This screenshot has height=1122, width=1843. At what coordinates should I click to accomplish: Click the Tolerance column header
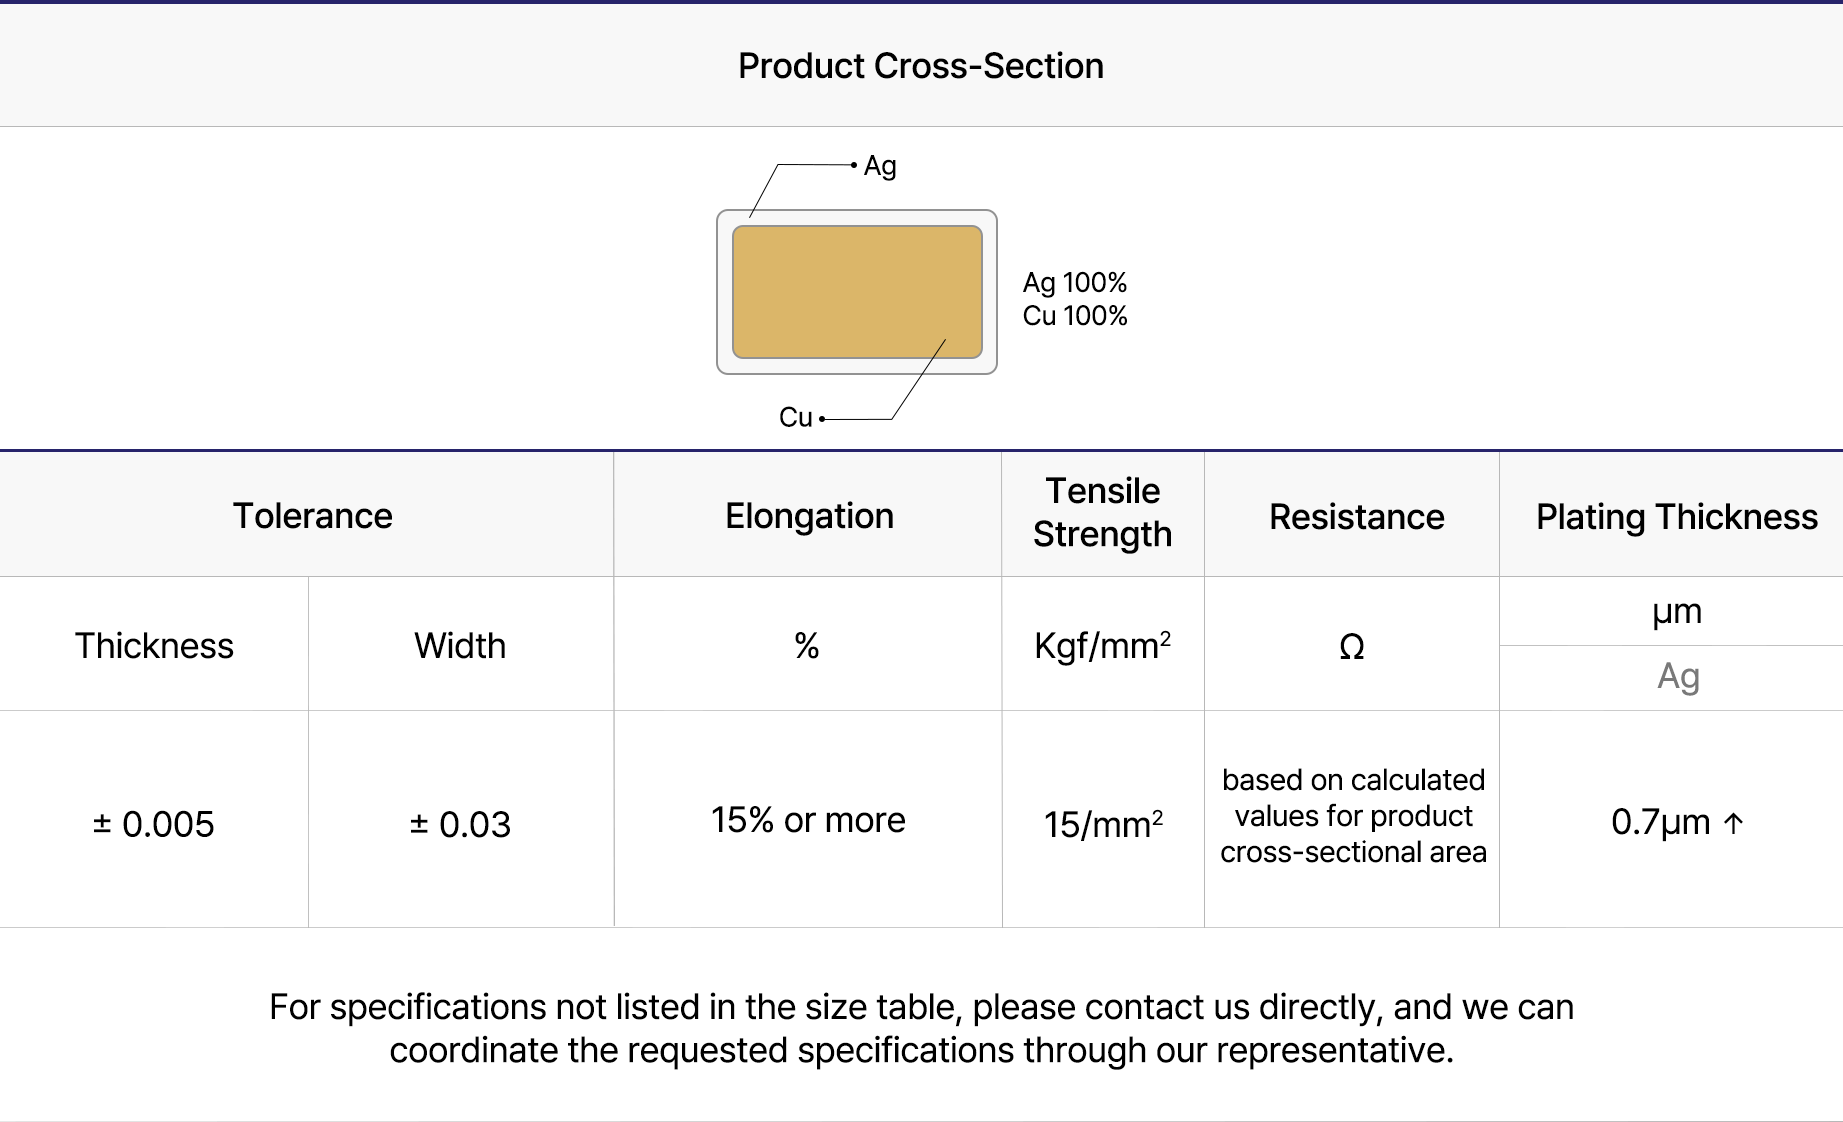312,516
